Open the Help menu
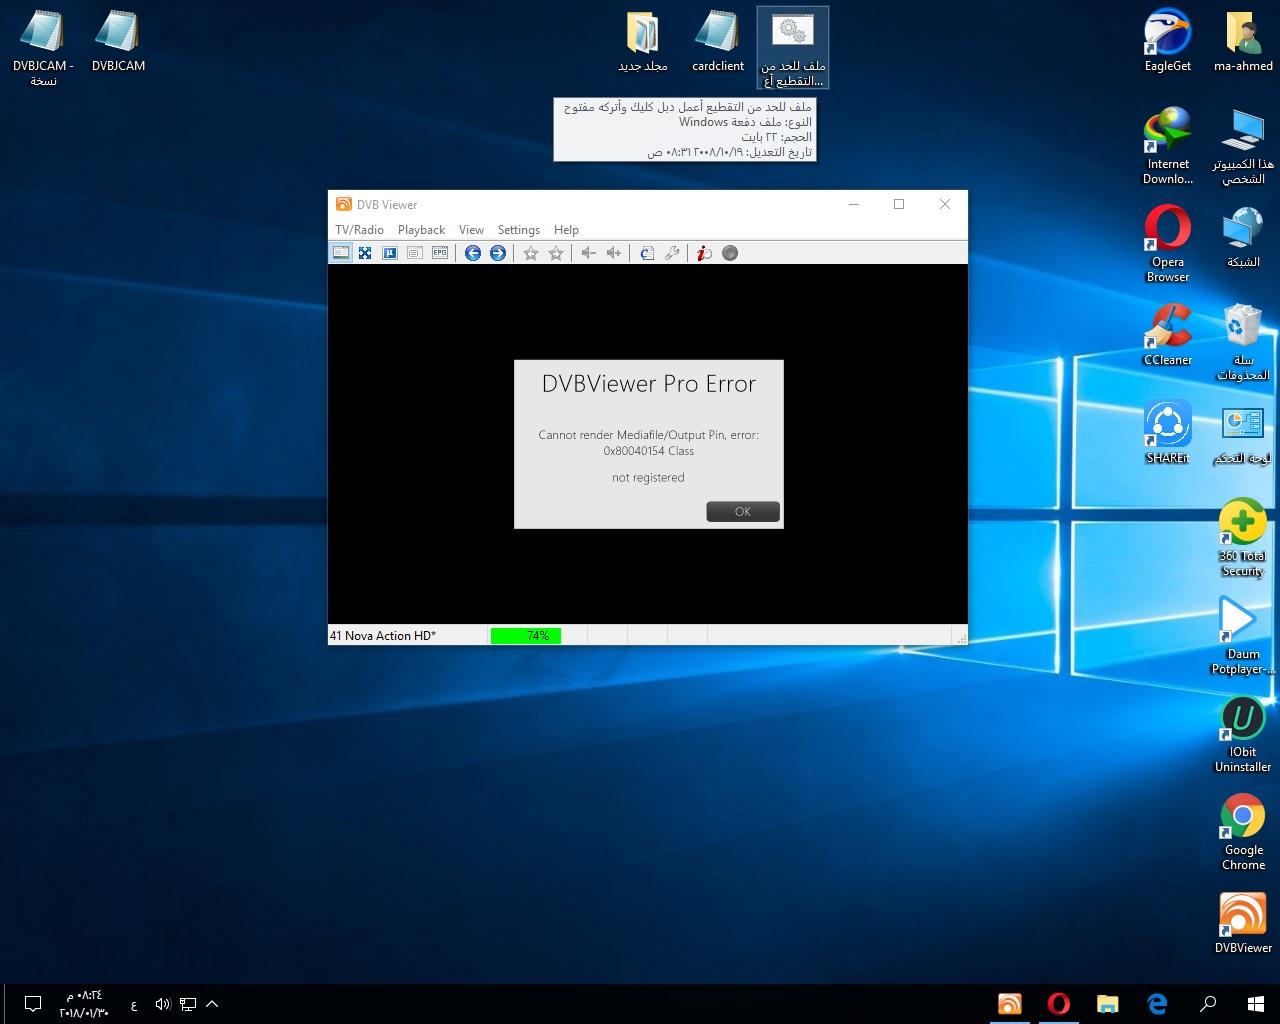 (566, 230)
